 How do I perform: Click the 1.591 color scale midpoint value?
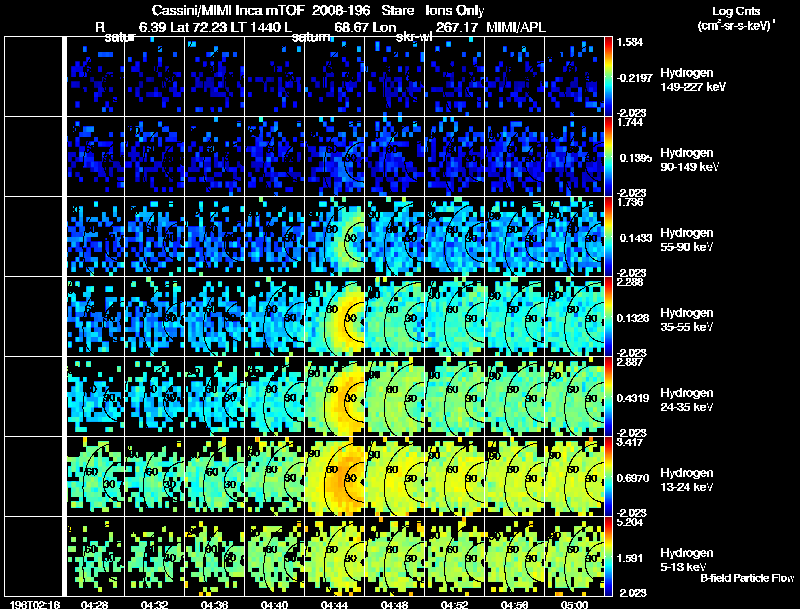coord(630,558)
